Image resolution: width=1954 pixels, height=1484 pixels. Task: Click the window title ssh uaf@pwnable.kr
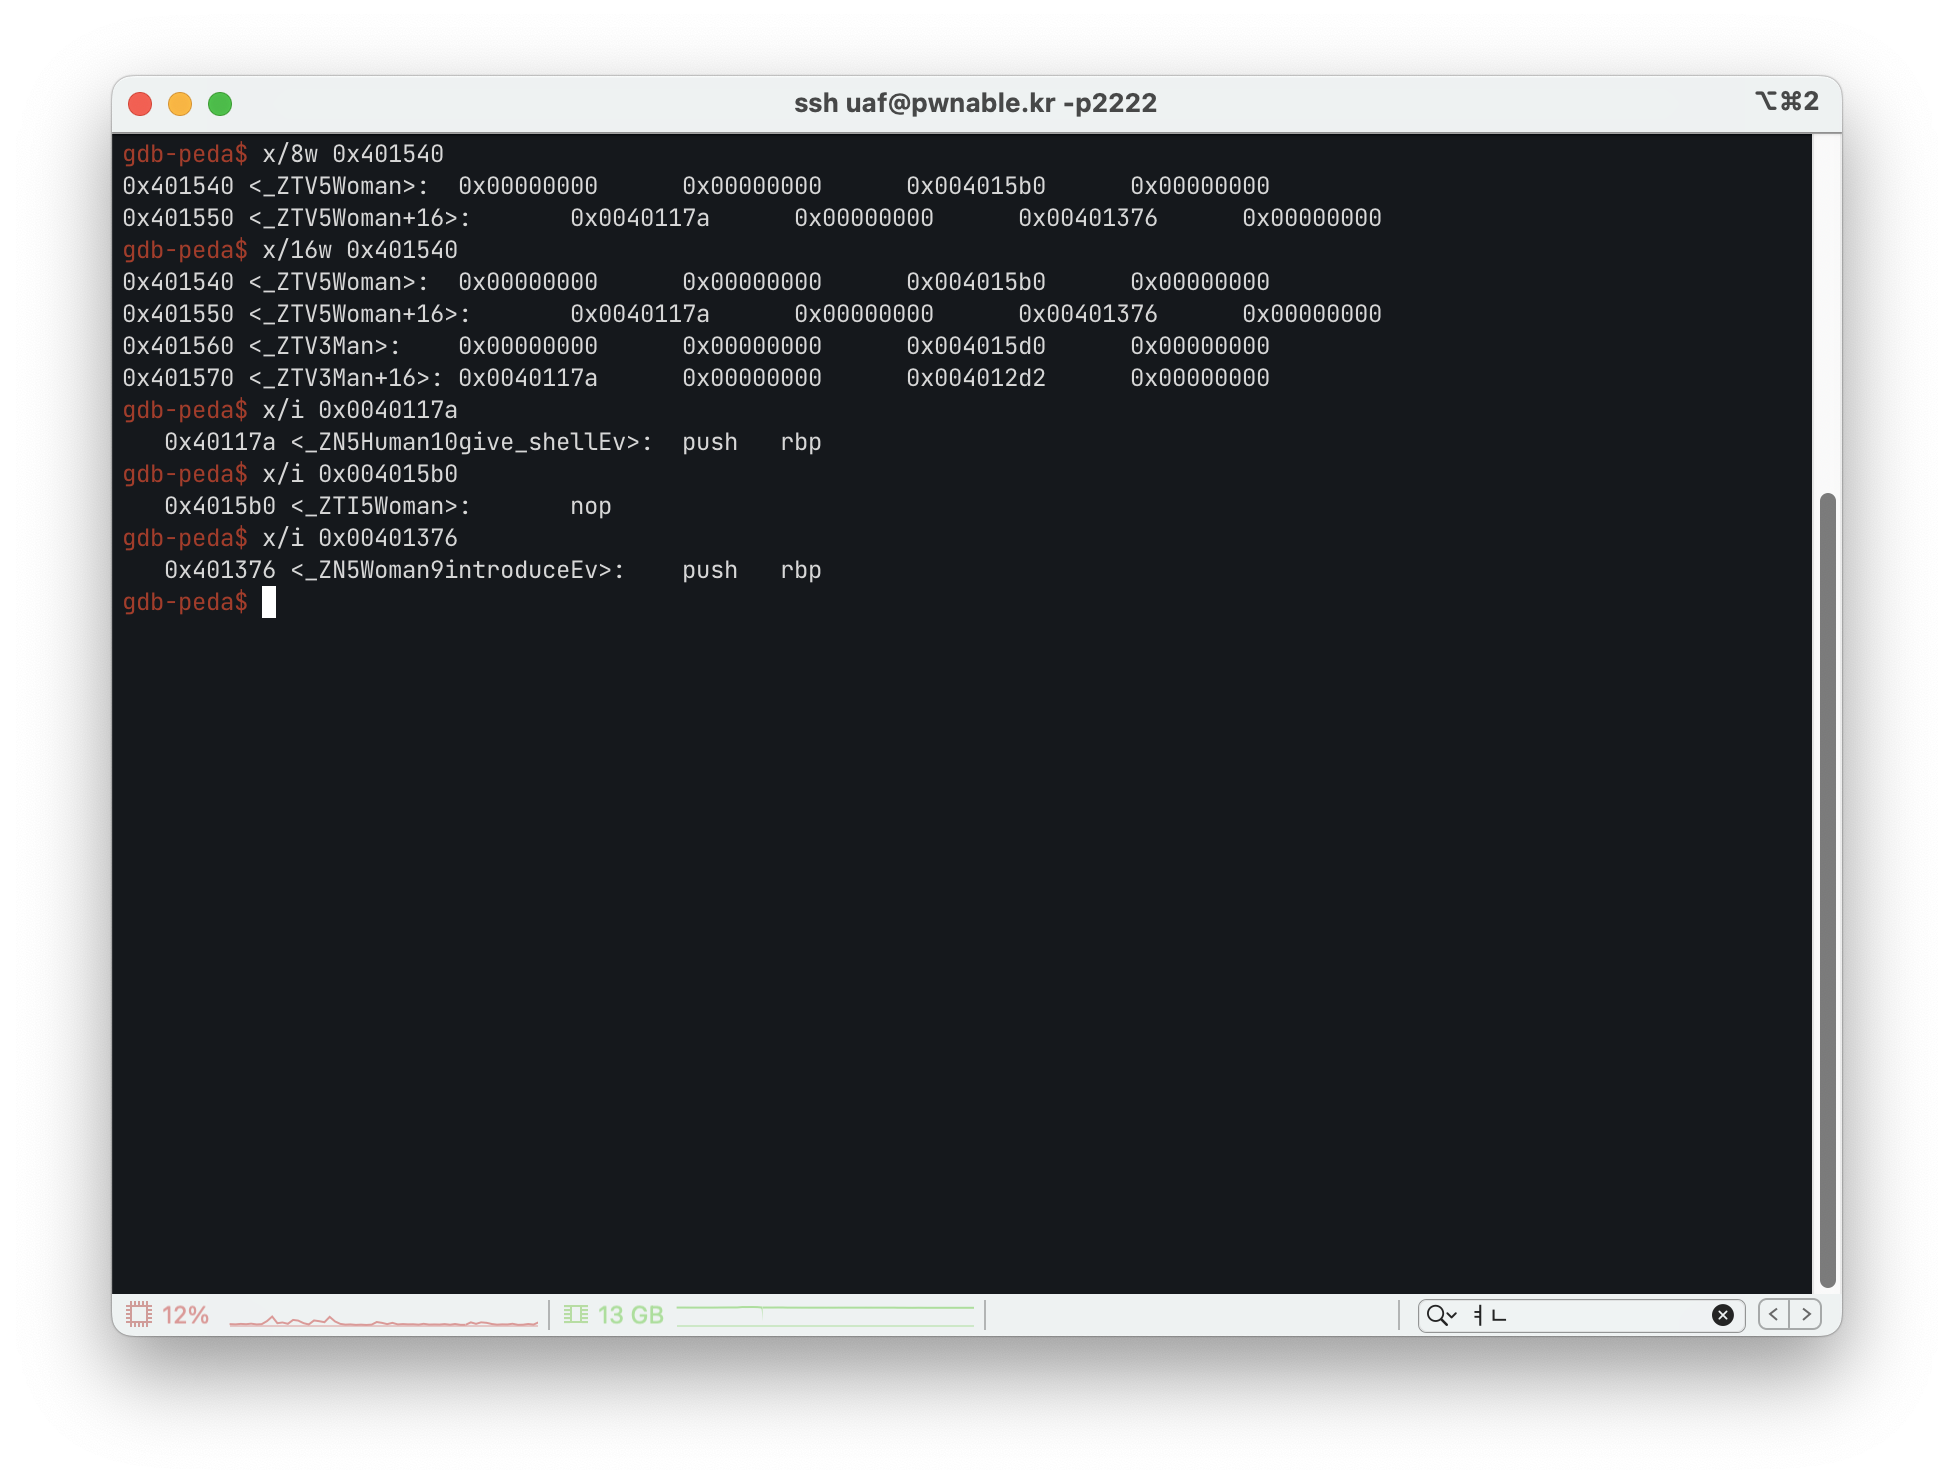point(975,103)
